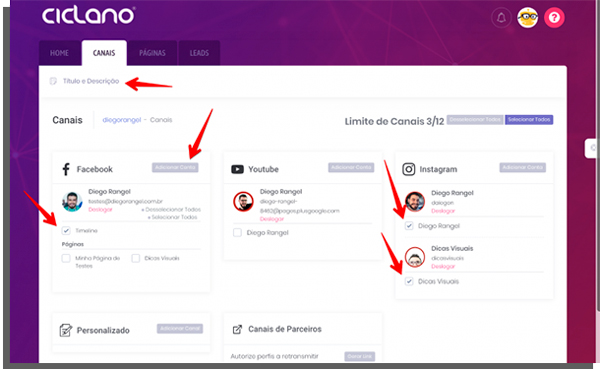Open the pink help question mark icon

(x=554, y=18)
